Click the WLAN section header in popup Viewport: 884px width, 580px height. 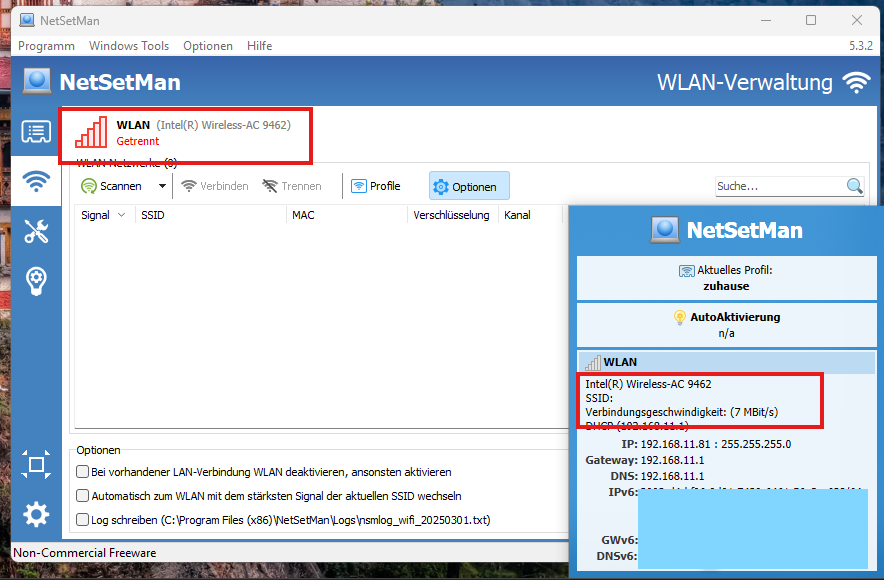pyautogui.click(x=726, y=362)
